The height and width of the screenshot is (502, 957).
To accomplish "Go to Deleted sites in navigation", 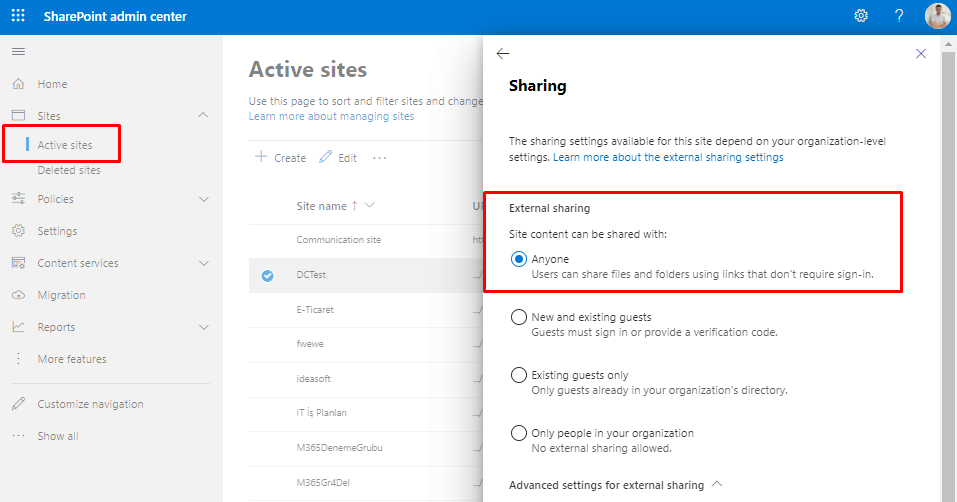I will [x=69, y=170].
